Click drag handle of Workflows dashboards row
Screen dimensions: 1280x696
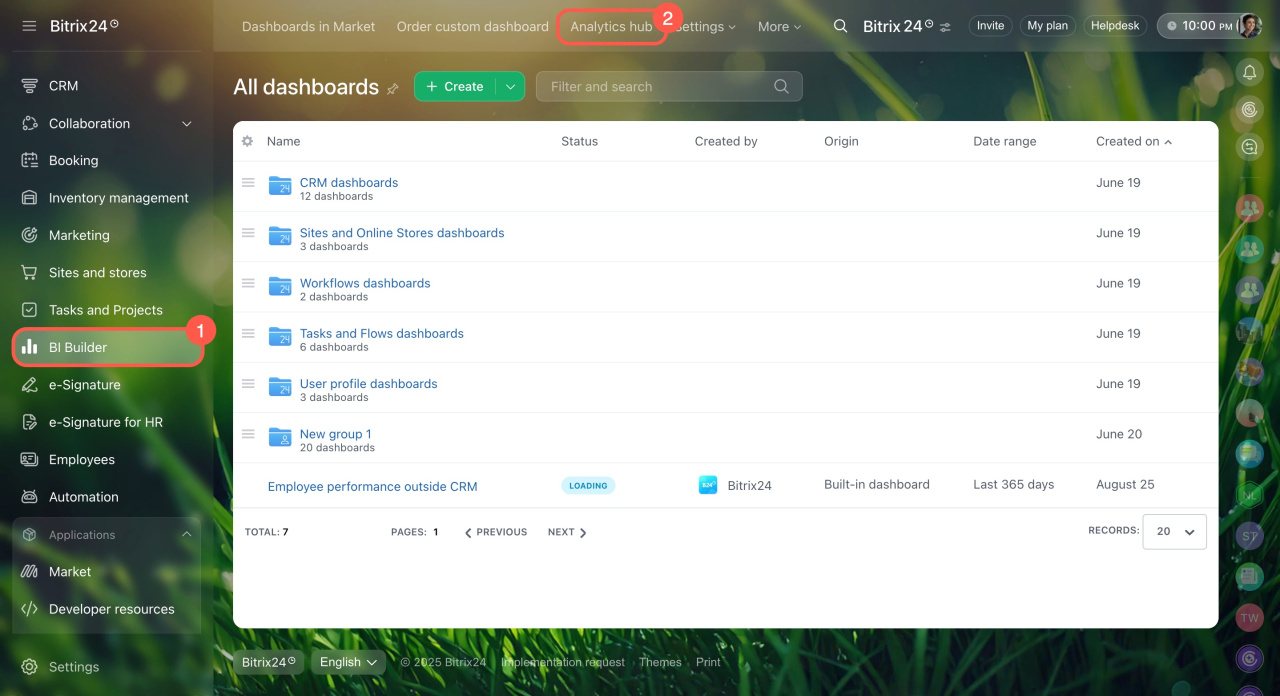tap(248, 283)
